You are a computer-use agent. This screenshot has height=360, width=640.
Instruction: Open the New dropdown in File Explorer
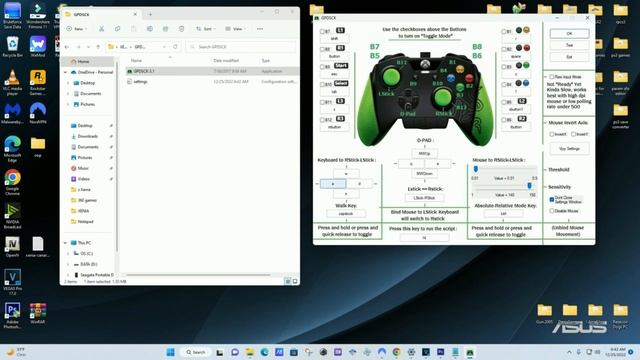coord(77,29)
